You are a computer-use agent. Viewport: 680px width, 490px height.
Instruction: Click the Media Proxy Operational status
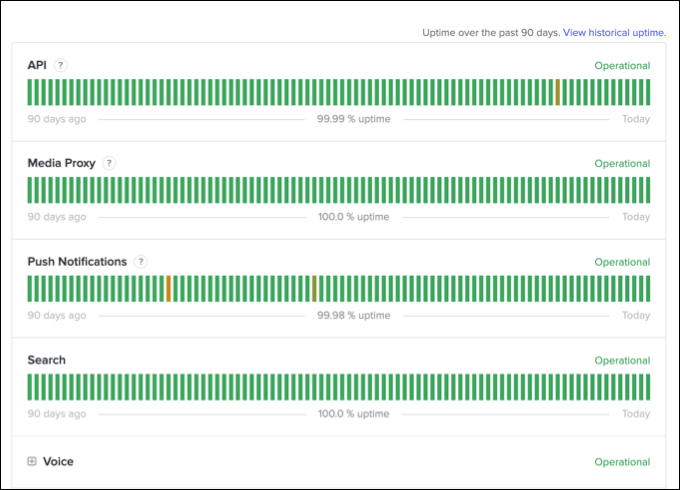coord(622,164)
